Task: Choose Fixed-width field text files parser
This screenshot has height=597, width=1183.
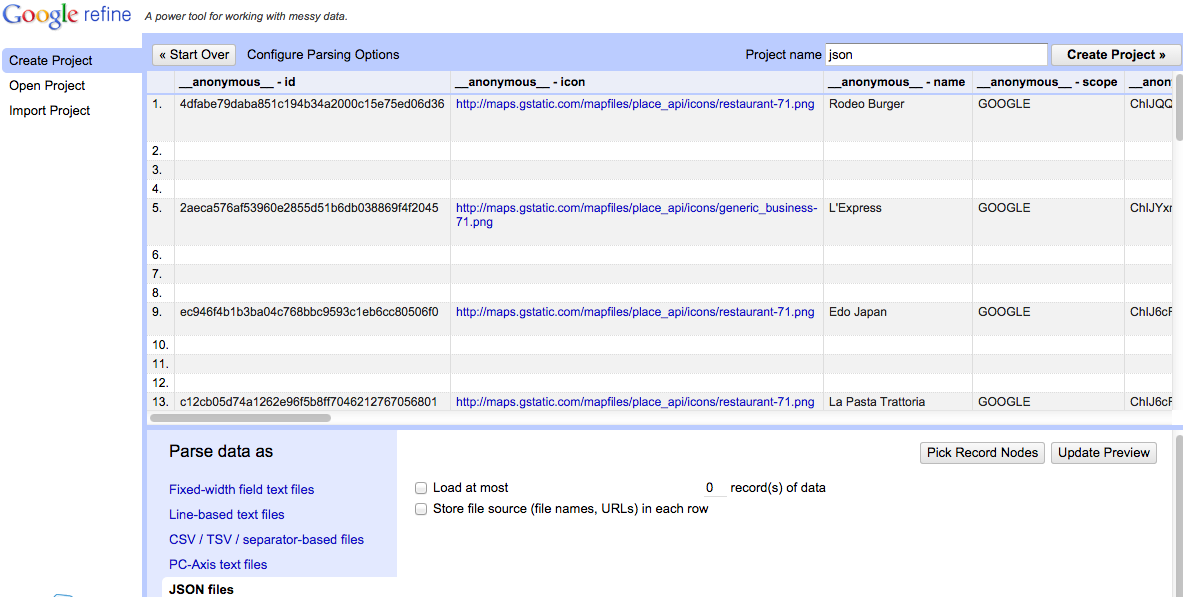Action: point(241,490)
